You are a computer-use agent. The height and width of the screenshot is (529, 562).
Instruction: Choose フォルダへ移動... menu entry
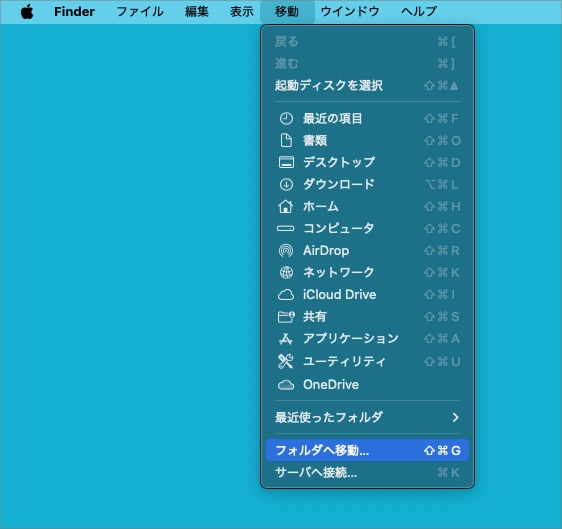click(x=367, y=450)
